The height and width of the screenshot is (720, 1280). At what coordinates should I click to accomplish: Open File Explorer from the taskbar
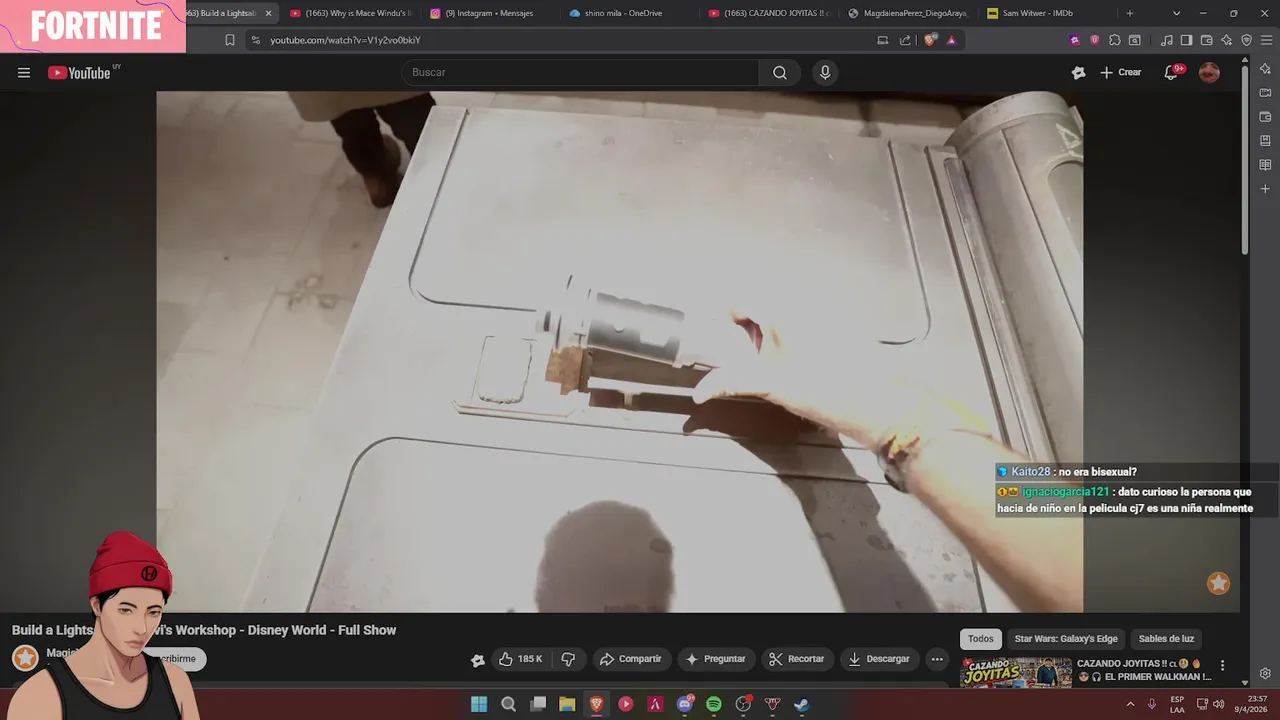pyautogui.click(x=567, y=704)
